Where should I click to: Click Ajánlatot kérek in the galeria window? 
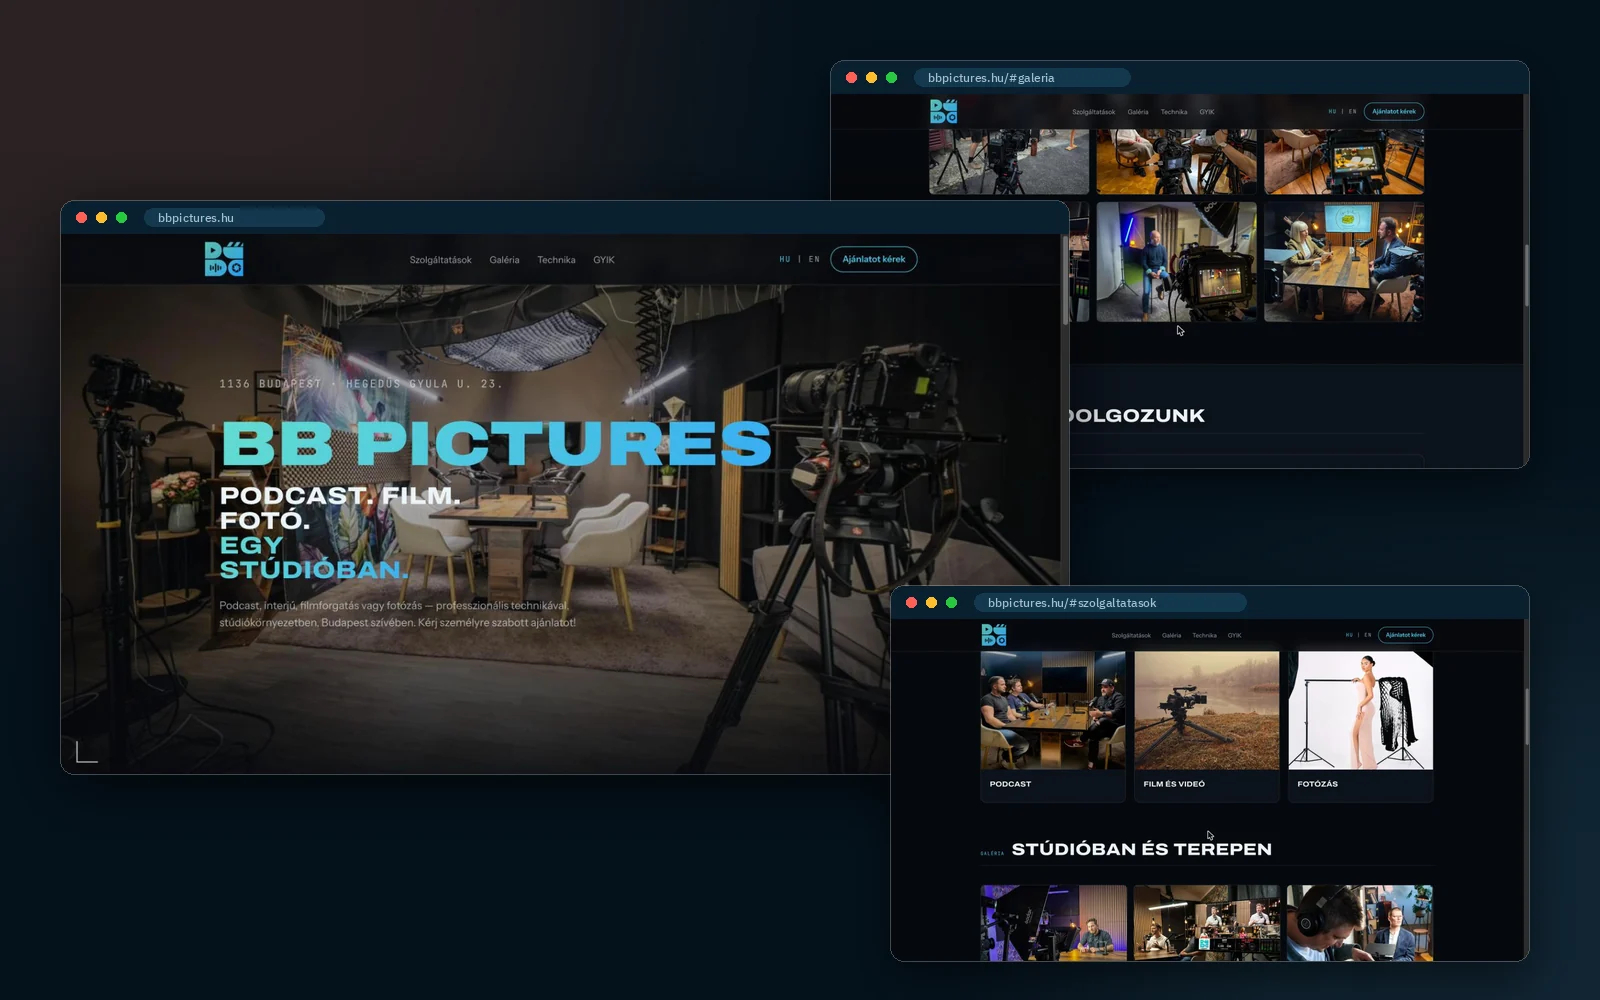click(1394, 111)
